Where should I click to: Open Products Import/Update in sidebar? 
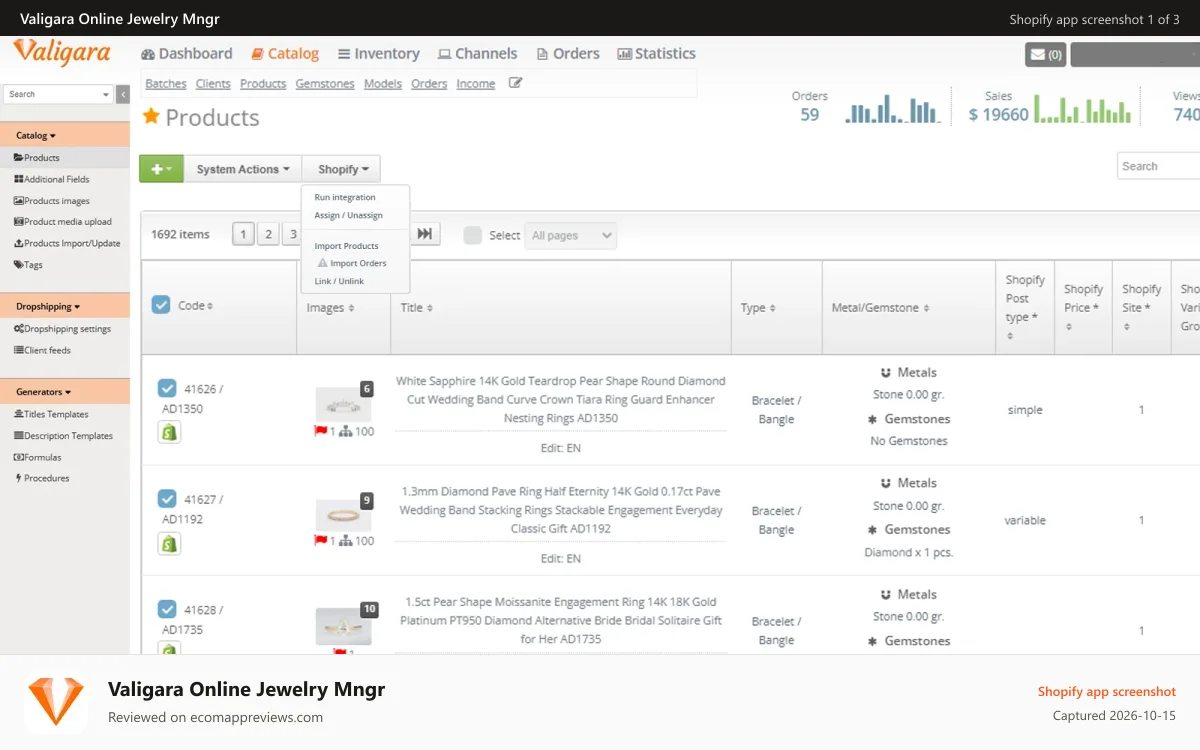pos(65,243)
